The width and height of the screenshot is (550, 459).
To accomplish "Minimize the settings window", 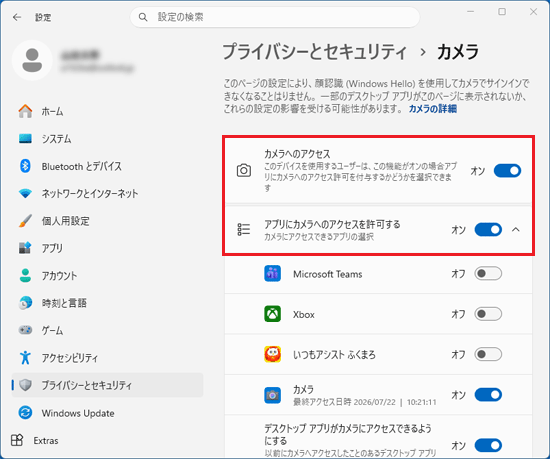I will pyautogui.click(x=470, y=12).
